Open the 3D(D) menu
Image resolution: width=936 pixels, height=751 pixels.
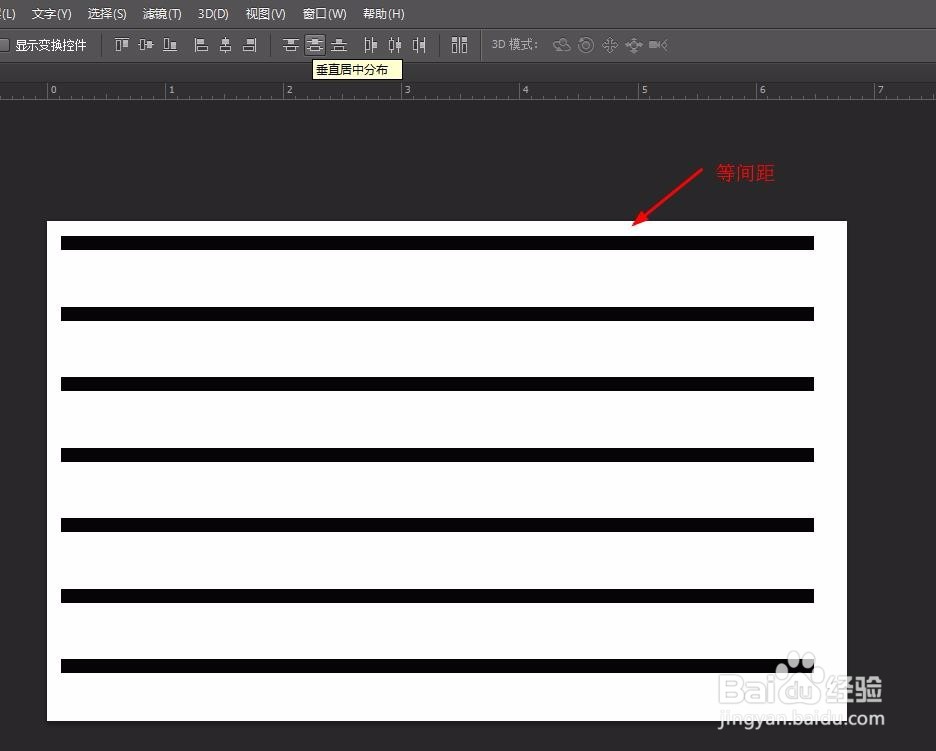pyautogui.click(x=213, y=14)
